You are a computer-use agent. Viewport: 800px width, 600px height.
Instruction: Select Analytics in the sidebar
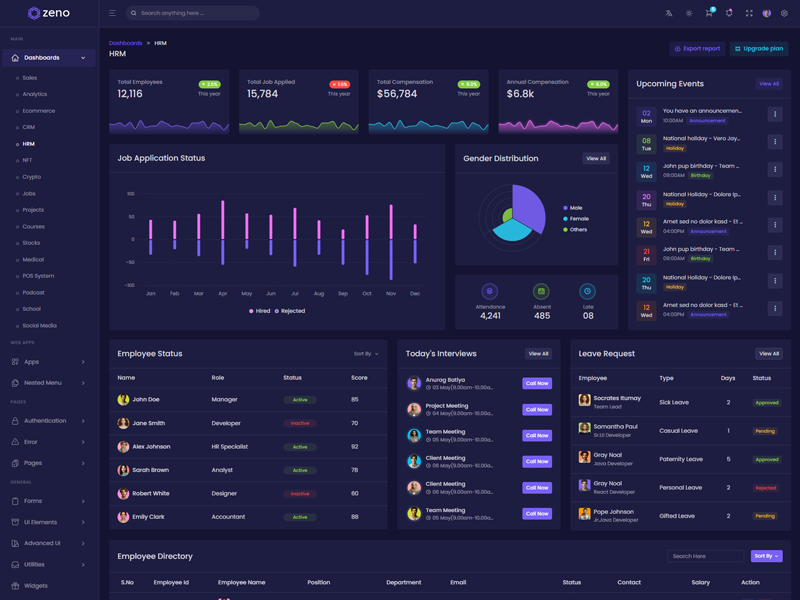click(x=35, y=94)
